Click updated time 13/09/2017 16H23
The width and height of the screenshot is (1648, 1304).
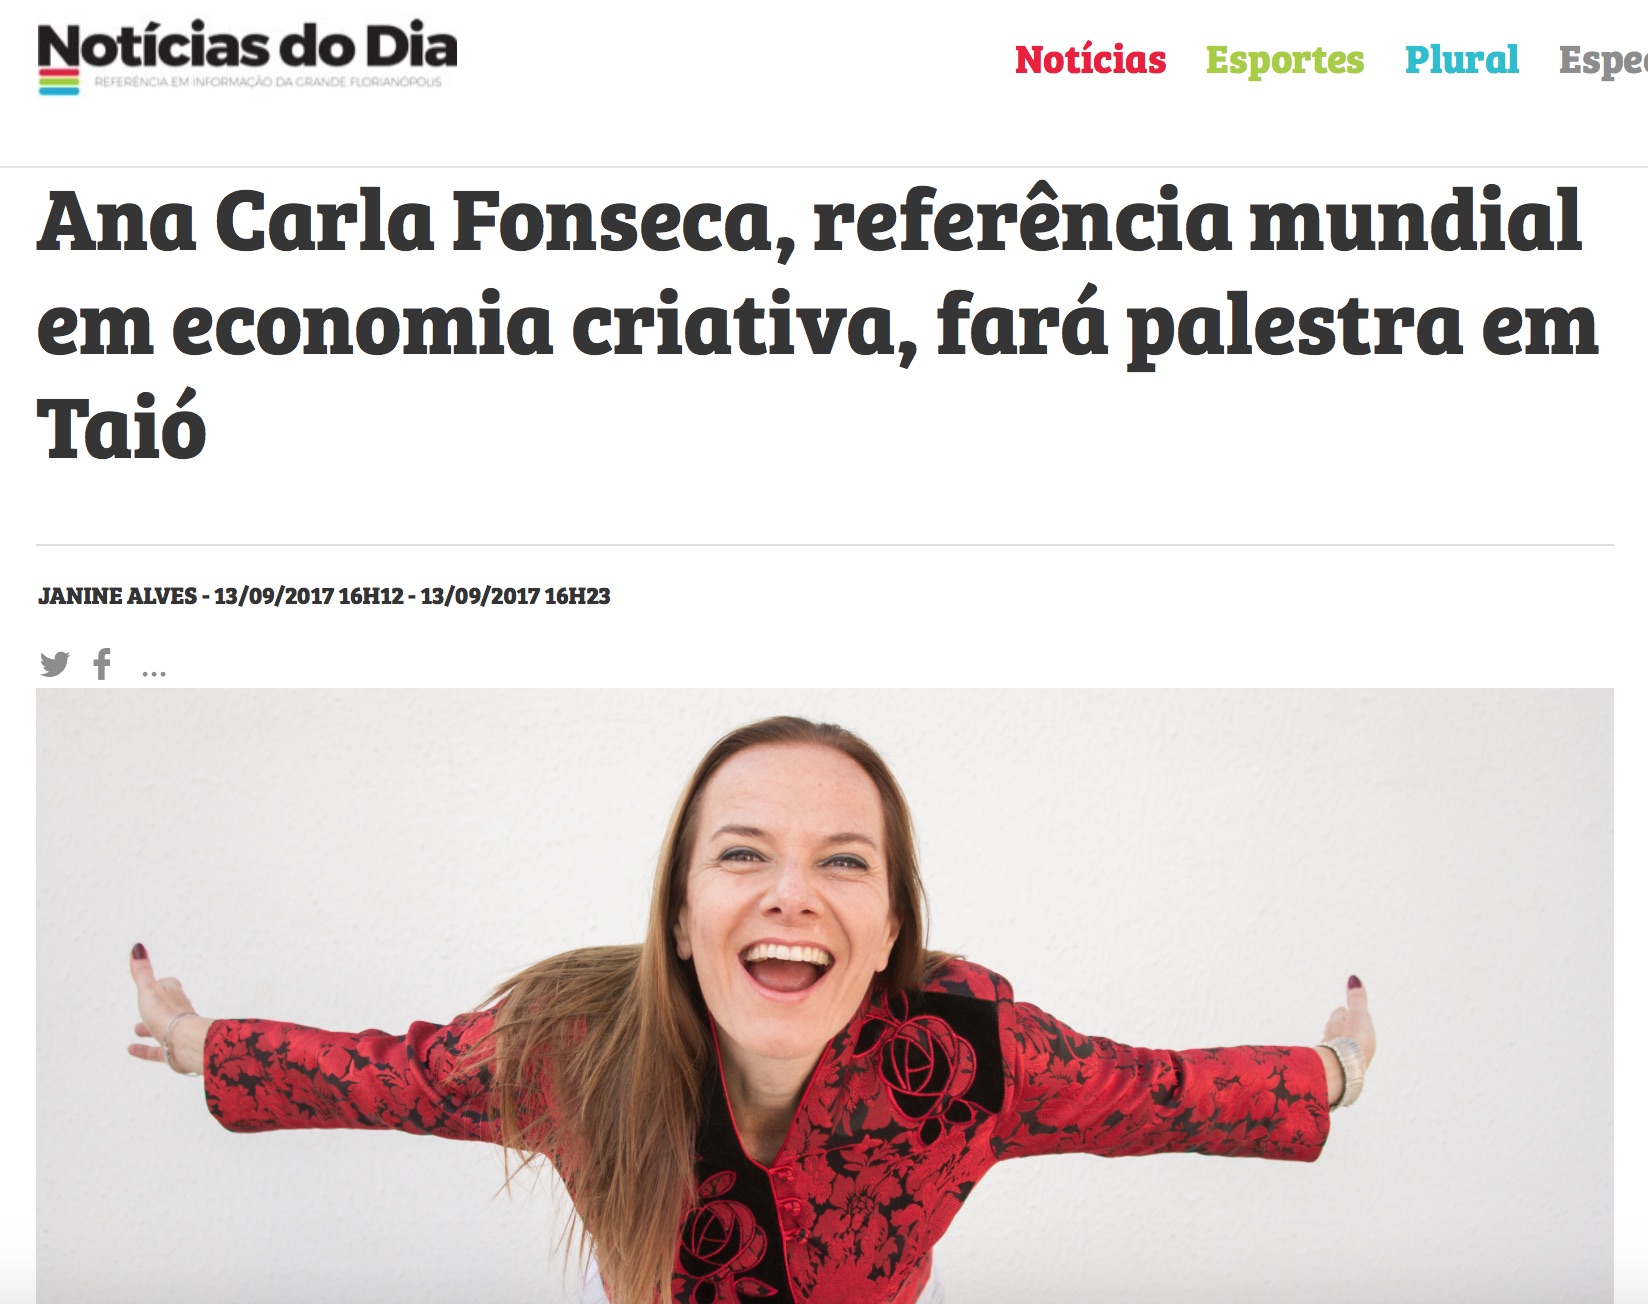[x=515, y=596]
